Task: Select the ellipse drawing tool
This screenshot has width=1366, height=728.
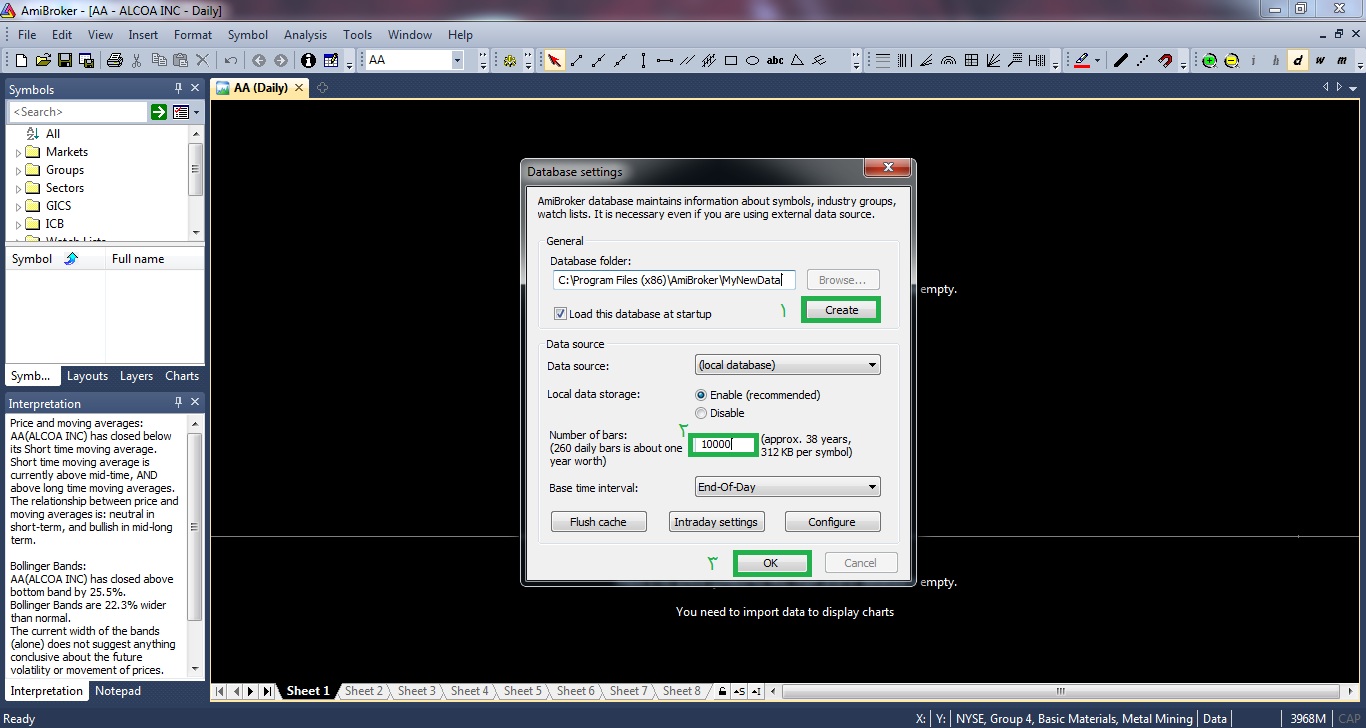Action: tap(752, 61)
